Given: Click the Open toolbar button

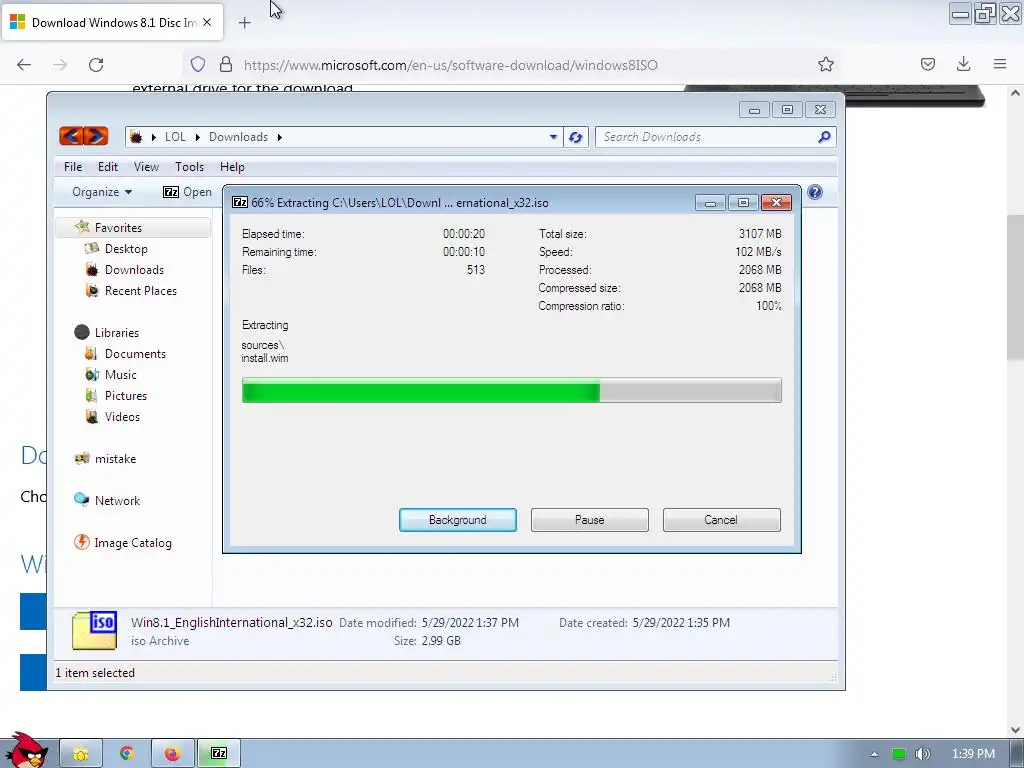Looking at the screenshot, I should click(187, 192).
